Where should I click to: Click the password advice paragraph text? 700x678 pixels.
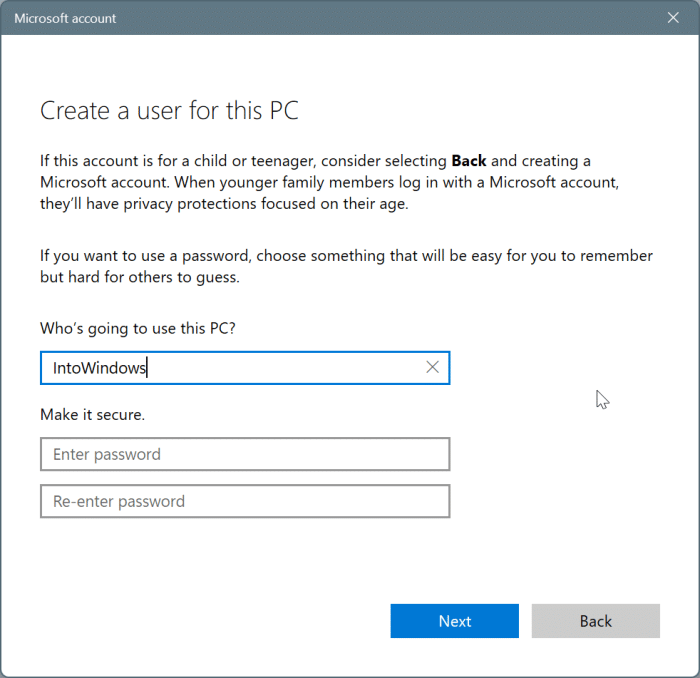coord(346,266)
